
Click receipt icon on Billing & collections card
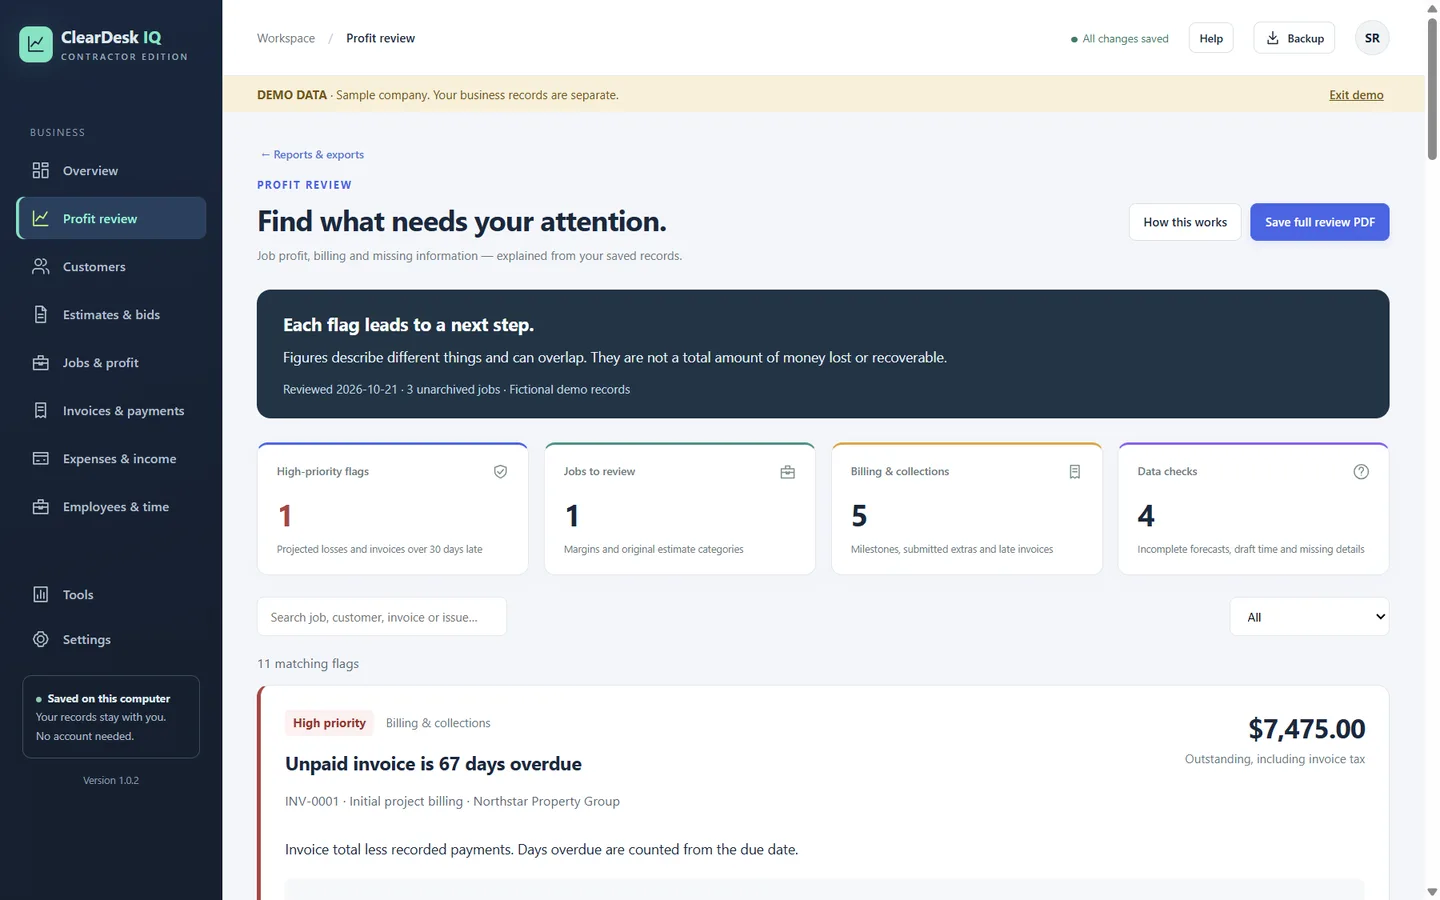[x=1075, y=472]
